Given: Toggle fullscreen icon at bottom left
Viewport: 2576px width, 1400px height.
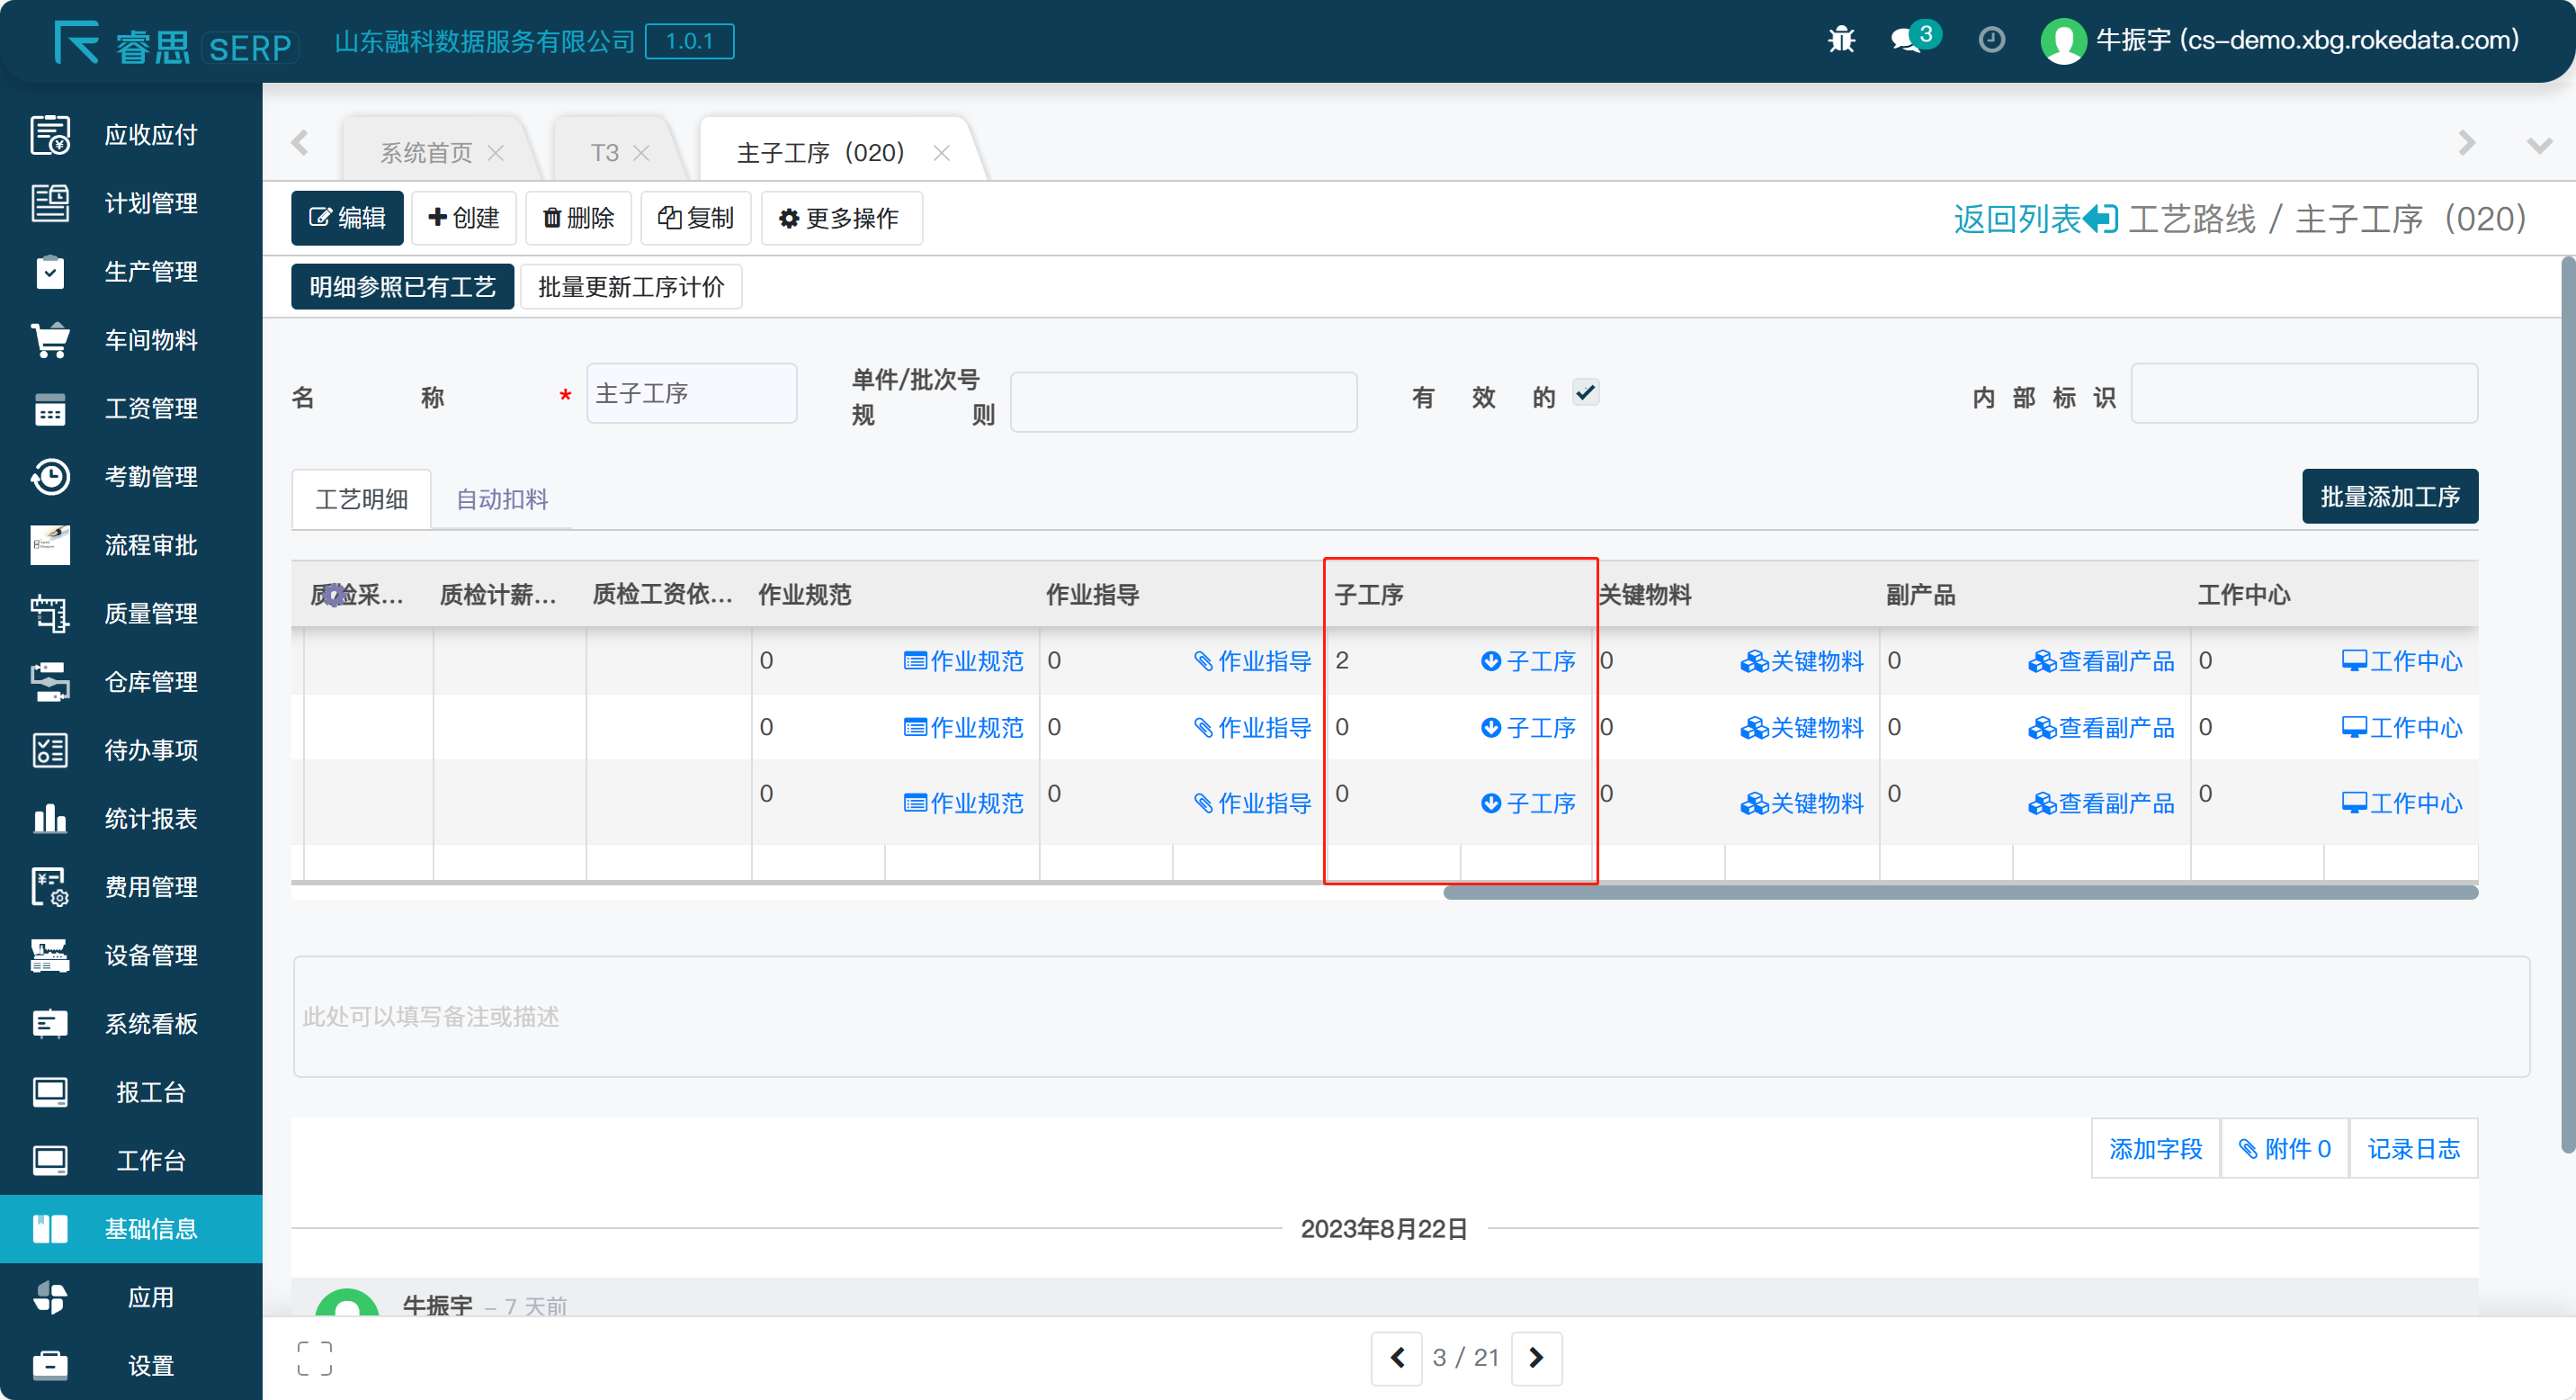Looking at the screenshot, I should pyautogui.click(x=314, y=1358).
